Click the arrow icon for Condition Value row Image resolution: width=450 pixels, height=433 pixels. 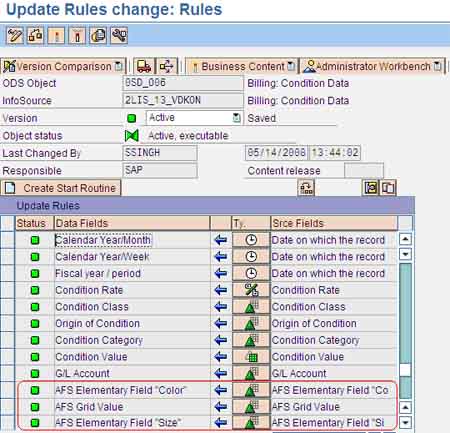(221, 357)
